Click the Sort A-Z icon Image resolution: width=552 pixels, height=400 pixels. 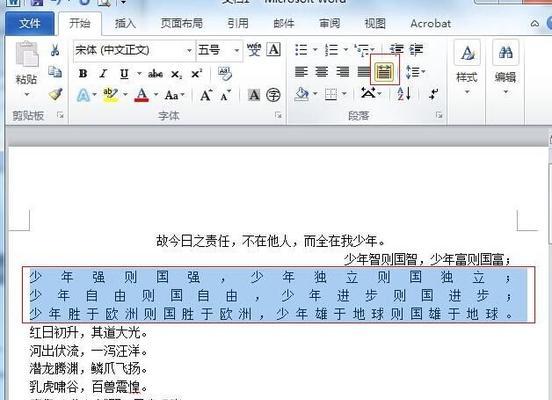pyautogui.click(x=404, y=94)
